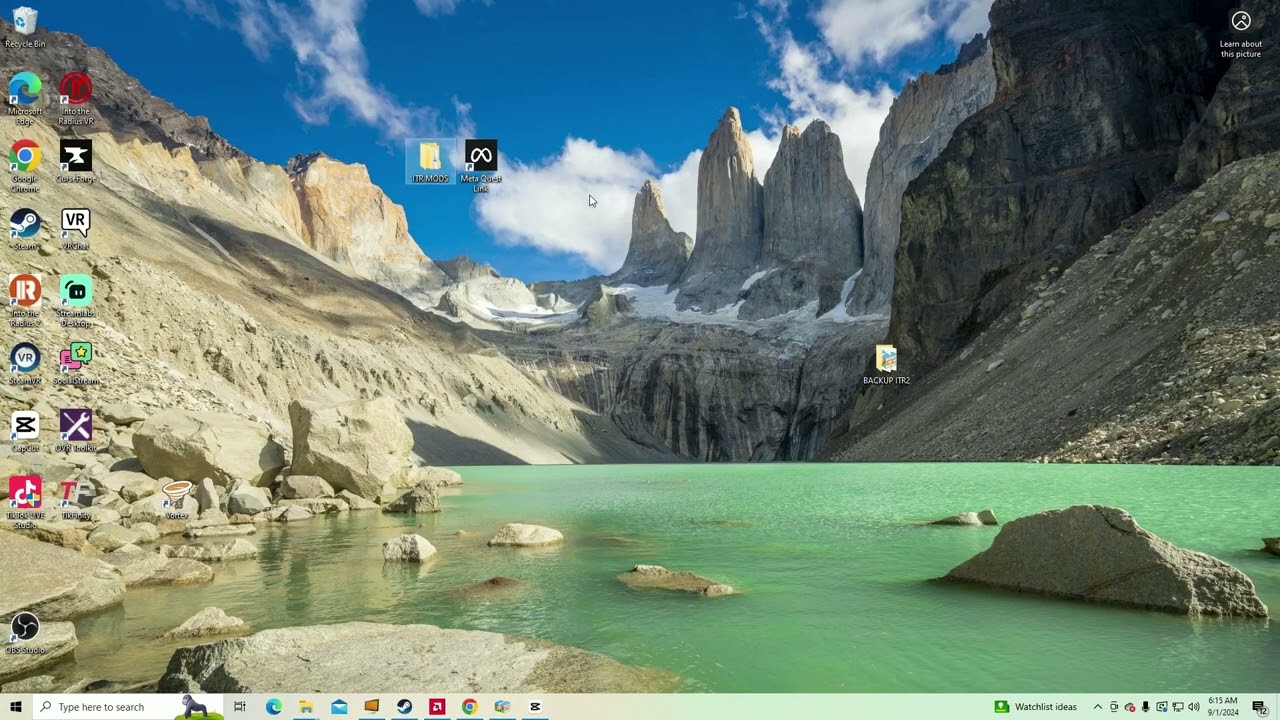1280x720 pixels.
Task: Open the orange monitor taskbar app
Action: 372,707
